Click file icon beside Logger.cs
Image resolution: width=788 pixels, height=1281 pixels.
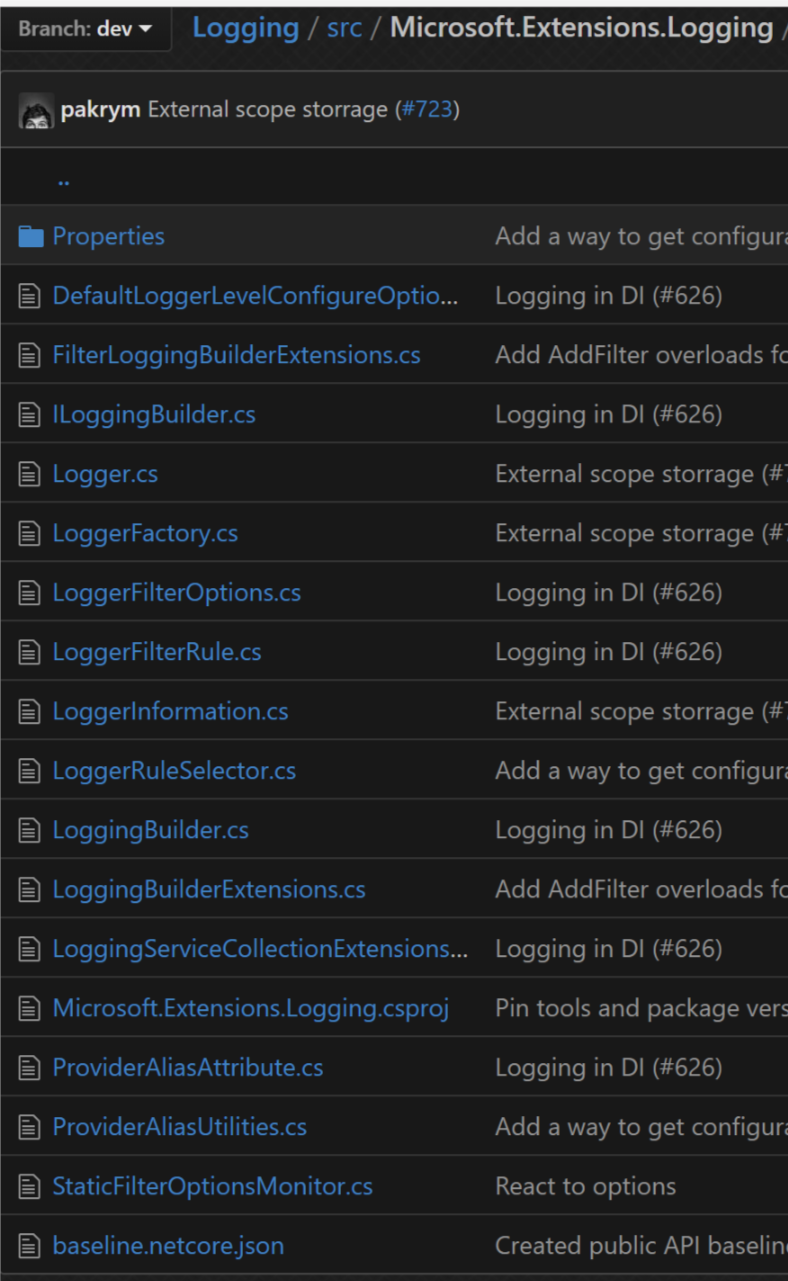tap(31, 474)
